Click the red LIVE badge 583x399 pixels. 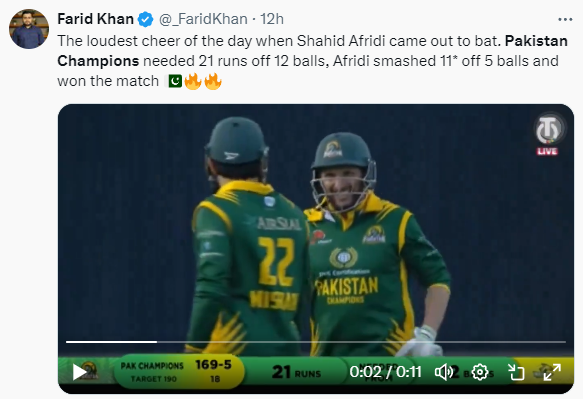pos(547,151)
